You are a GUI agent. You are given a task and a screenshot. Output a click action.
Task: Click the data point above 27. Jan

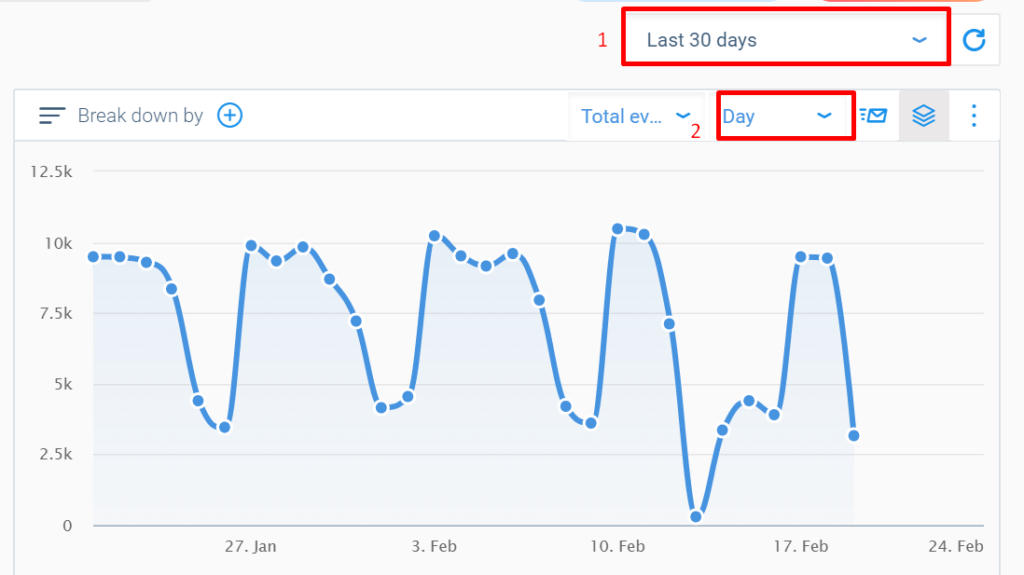click(x=251, y=246)
